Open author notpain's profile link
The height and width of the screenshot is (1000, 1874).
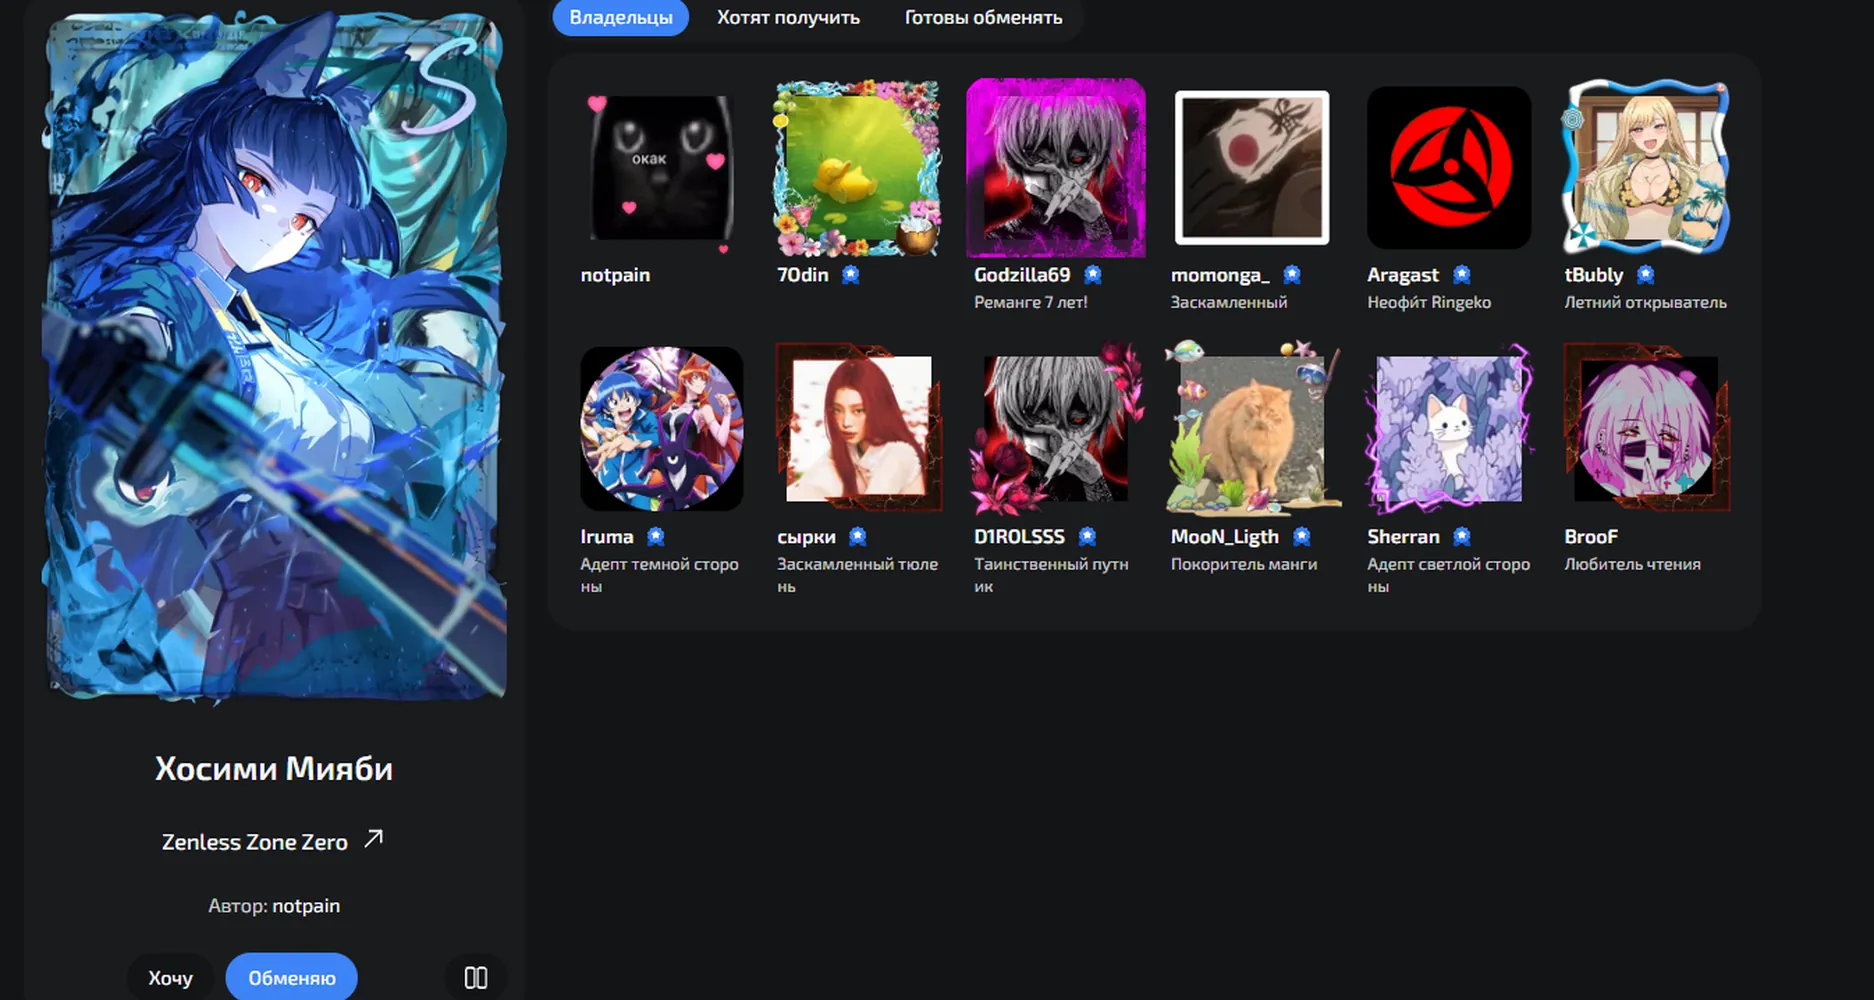pyautogui.click(x=306, y=905)
